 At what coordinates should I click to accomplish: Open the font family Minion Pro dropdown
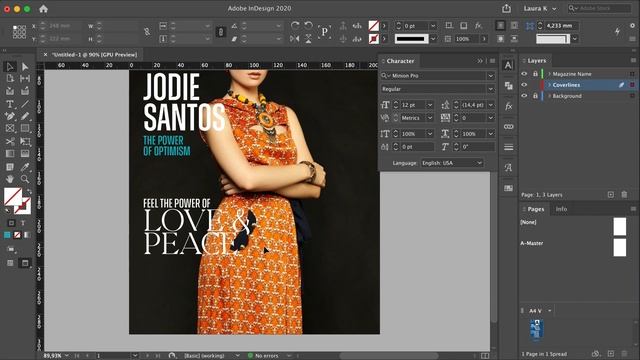pos(491,76)
